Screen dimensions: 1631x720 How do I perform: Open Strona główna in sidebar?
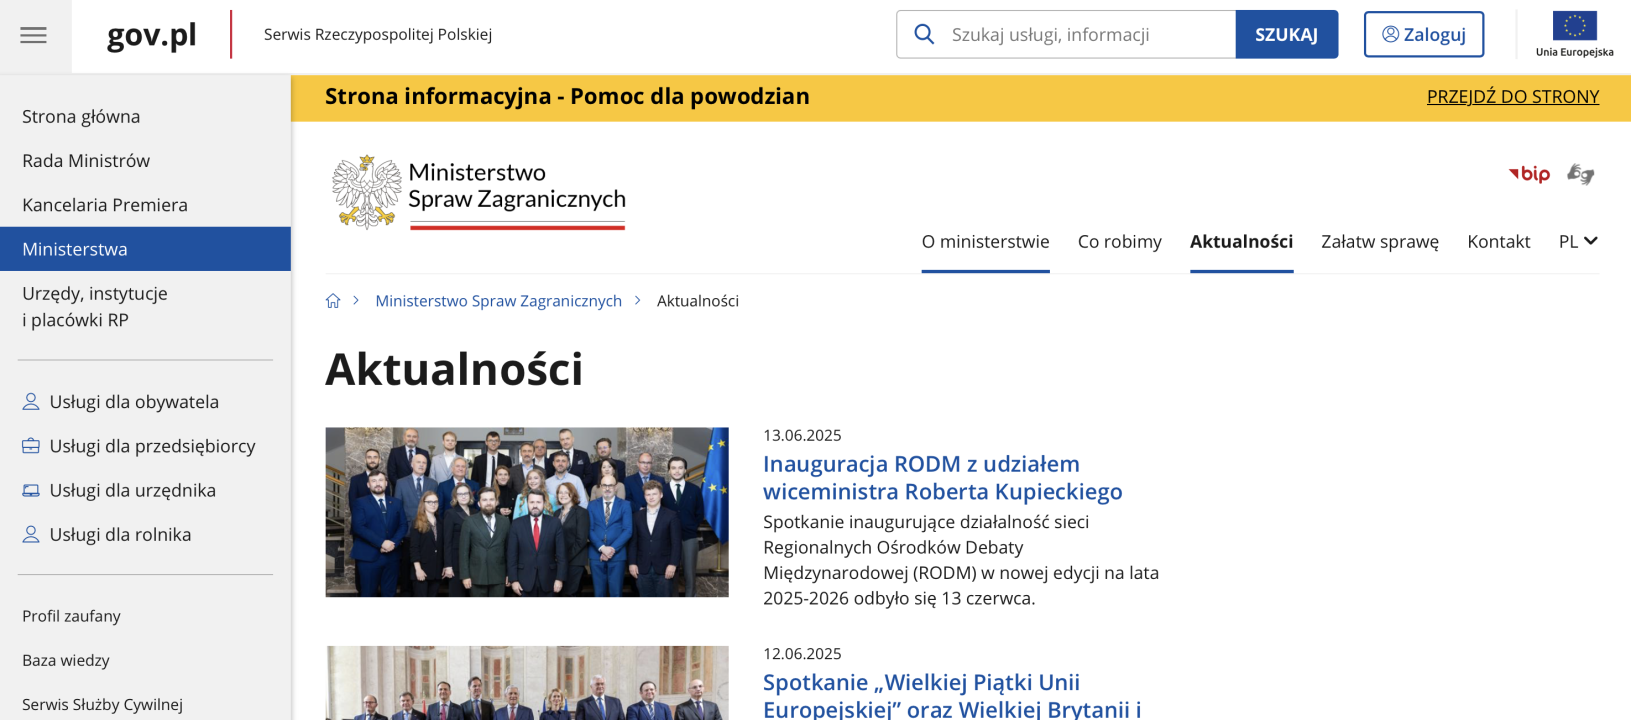click(81, 117)
